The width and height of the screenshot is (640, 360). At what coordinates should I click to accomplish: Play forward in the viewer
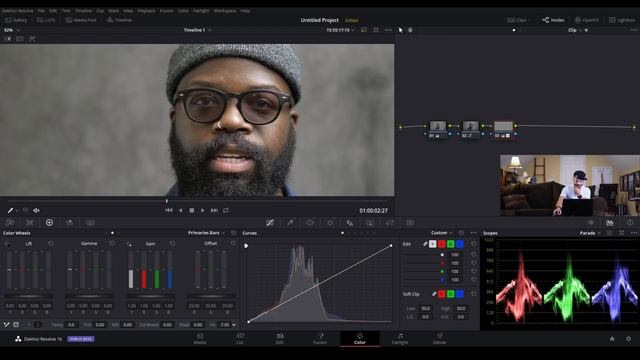click(203, 211)
